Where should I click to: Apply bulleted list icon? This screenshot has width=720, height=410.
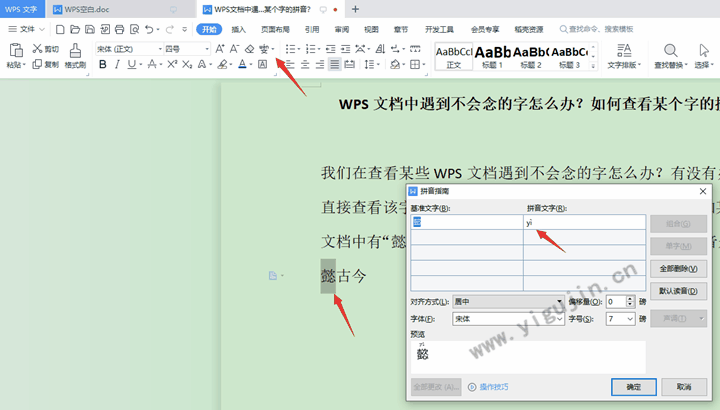click(290, 49)
